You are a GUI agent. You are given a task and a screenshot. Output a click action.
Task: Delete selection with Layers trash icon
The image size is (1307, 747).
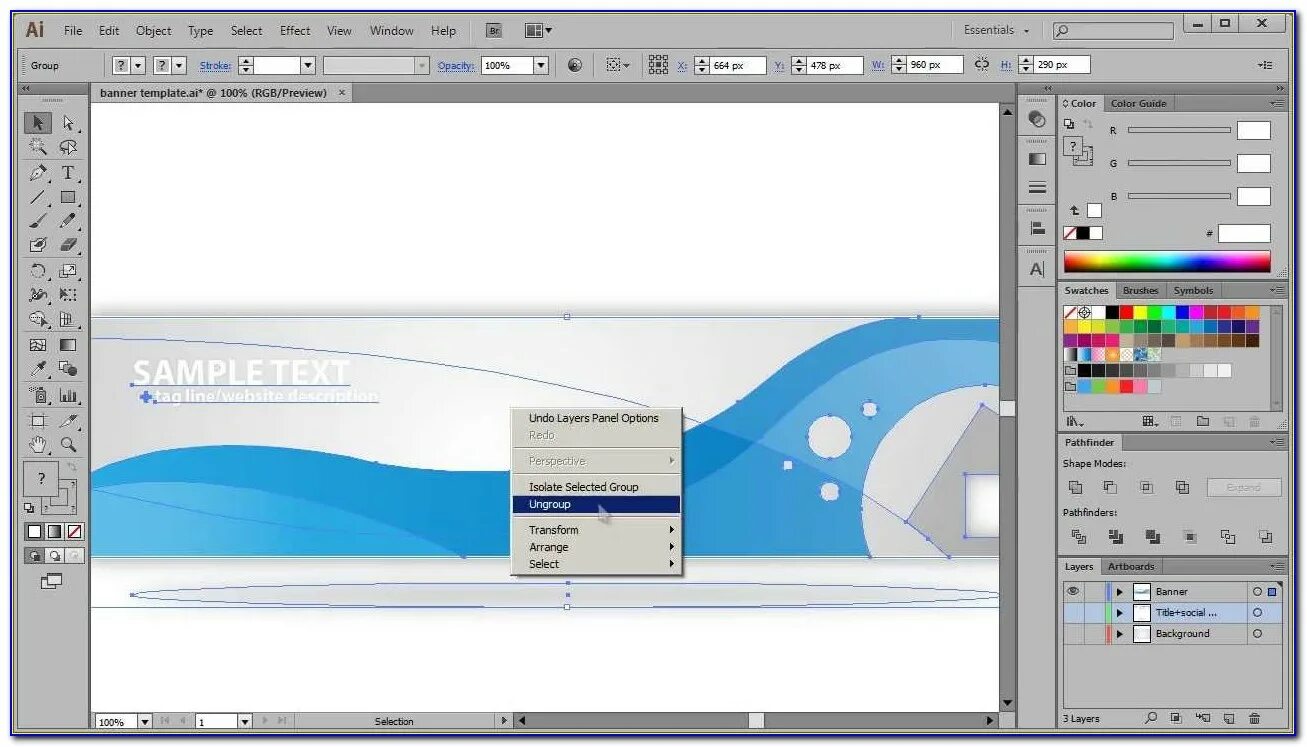[x=1254, y=718]
